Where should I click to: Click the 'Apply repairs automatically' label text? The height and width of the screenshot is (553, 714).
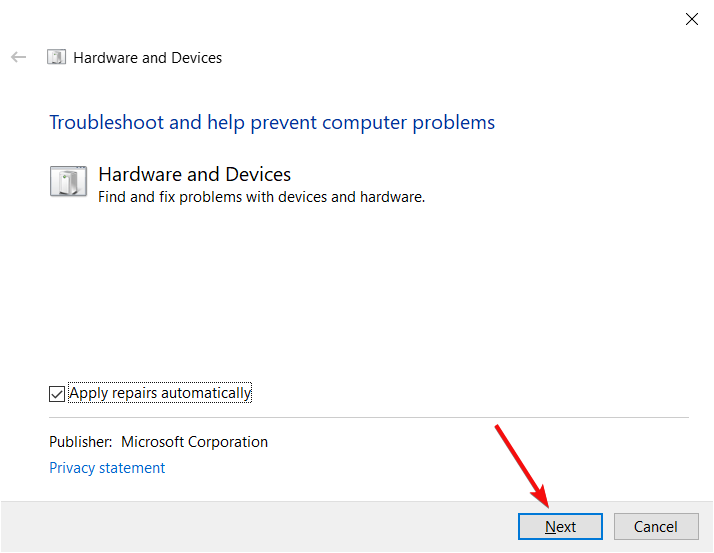tap(160, 393)
